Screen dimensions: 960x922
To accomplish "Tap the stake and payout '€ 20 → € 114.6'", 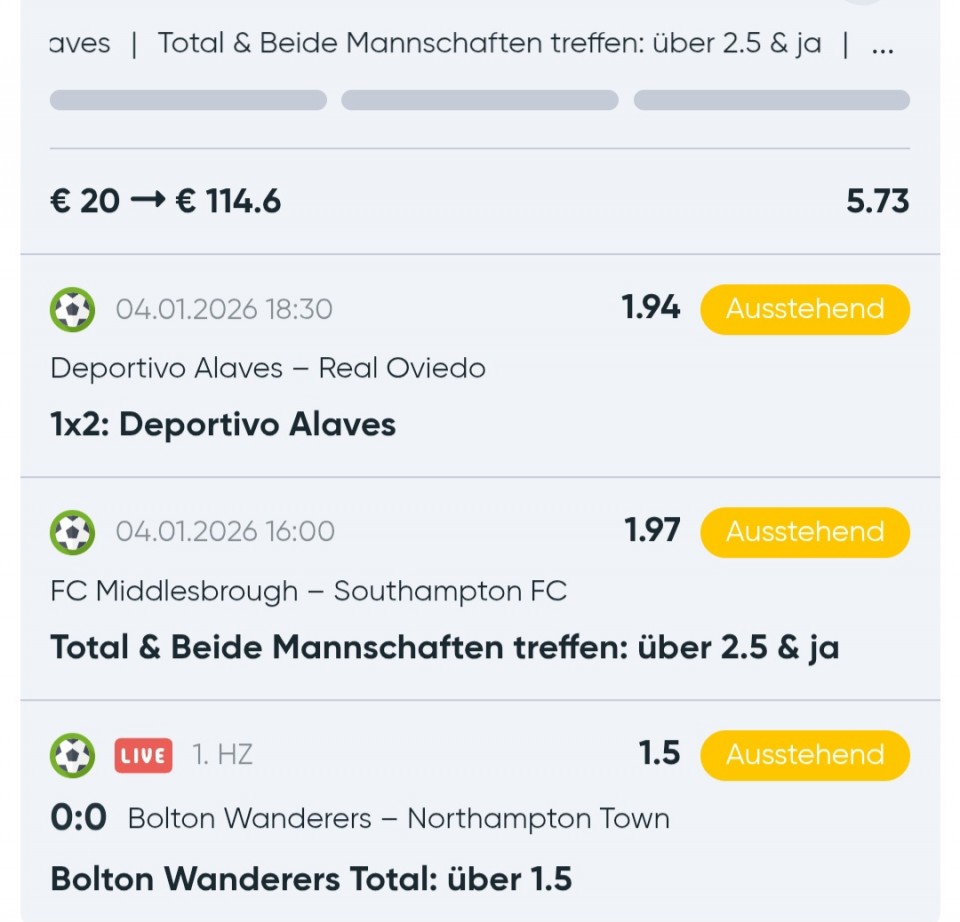I will pos(166,201).
